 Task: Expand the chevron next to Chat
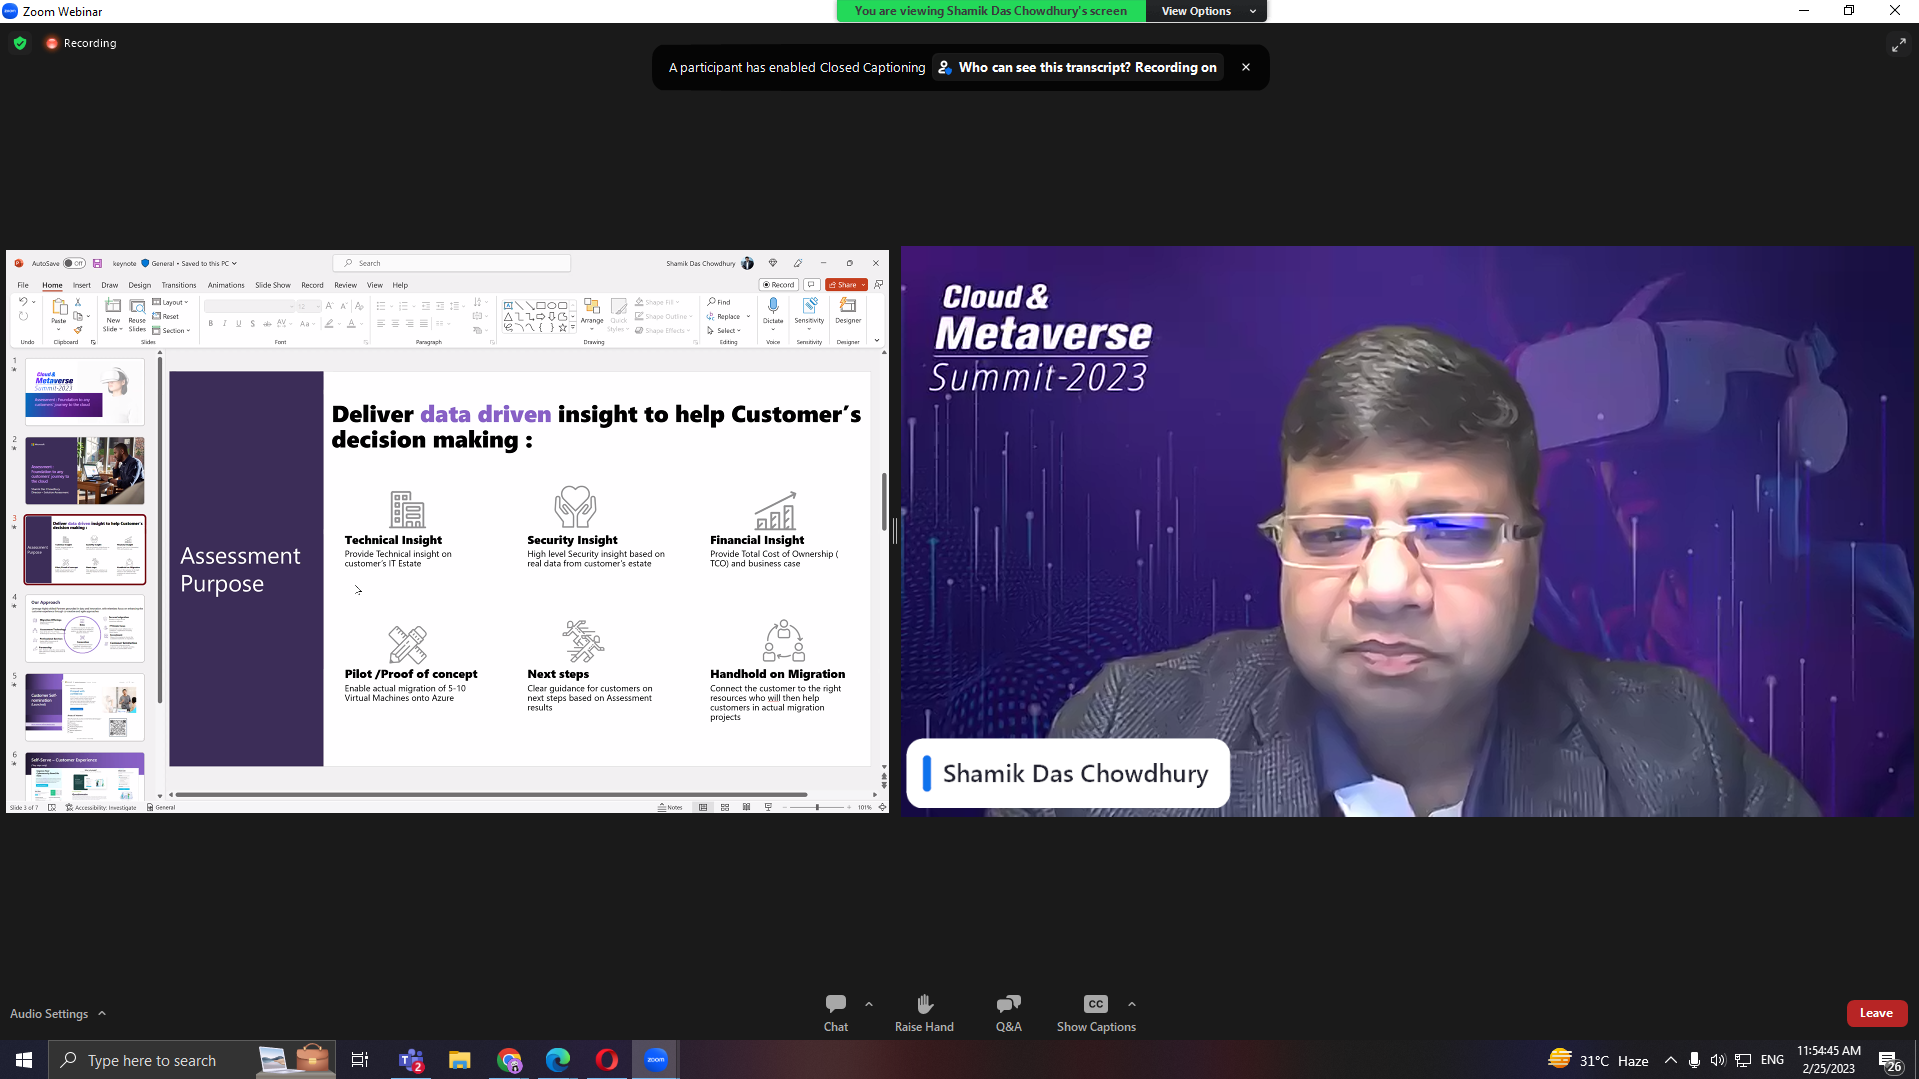click(x=868, y=1004)
